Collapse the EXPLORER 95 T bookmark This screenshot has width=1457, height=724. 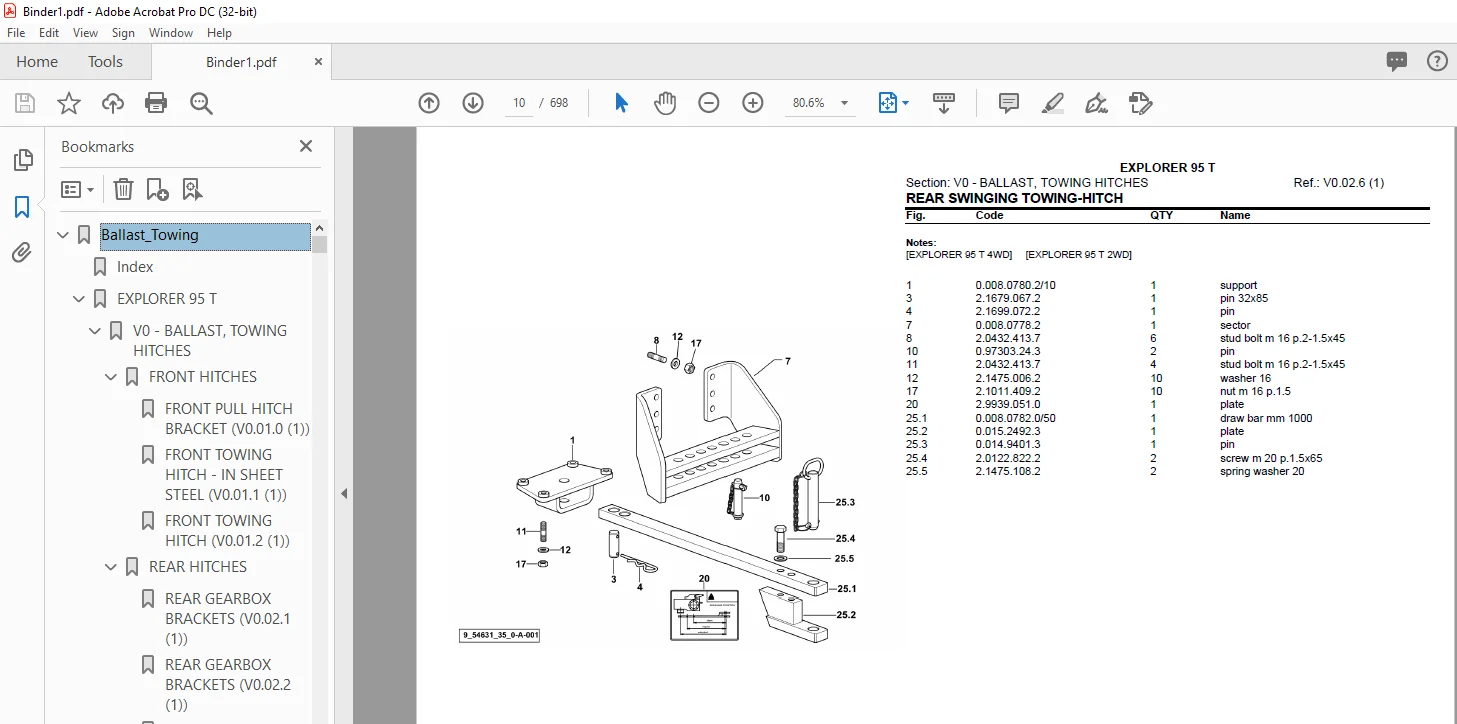pyautogui.click(x=80, y=299)
